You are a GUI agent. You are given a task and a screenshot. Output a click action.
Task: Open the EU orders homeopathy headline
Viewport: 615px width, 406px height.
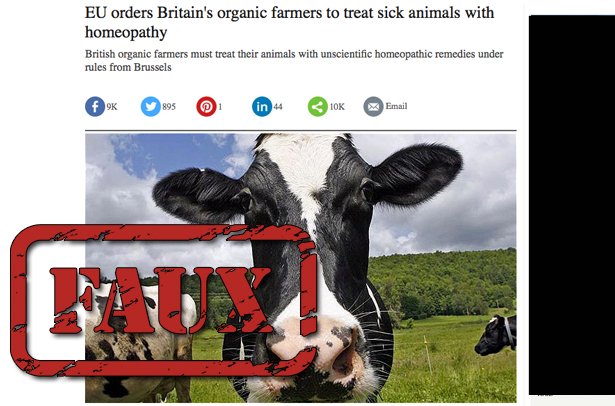289,22
